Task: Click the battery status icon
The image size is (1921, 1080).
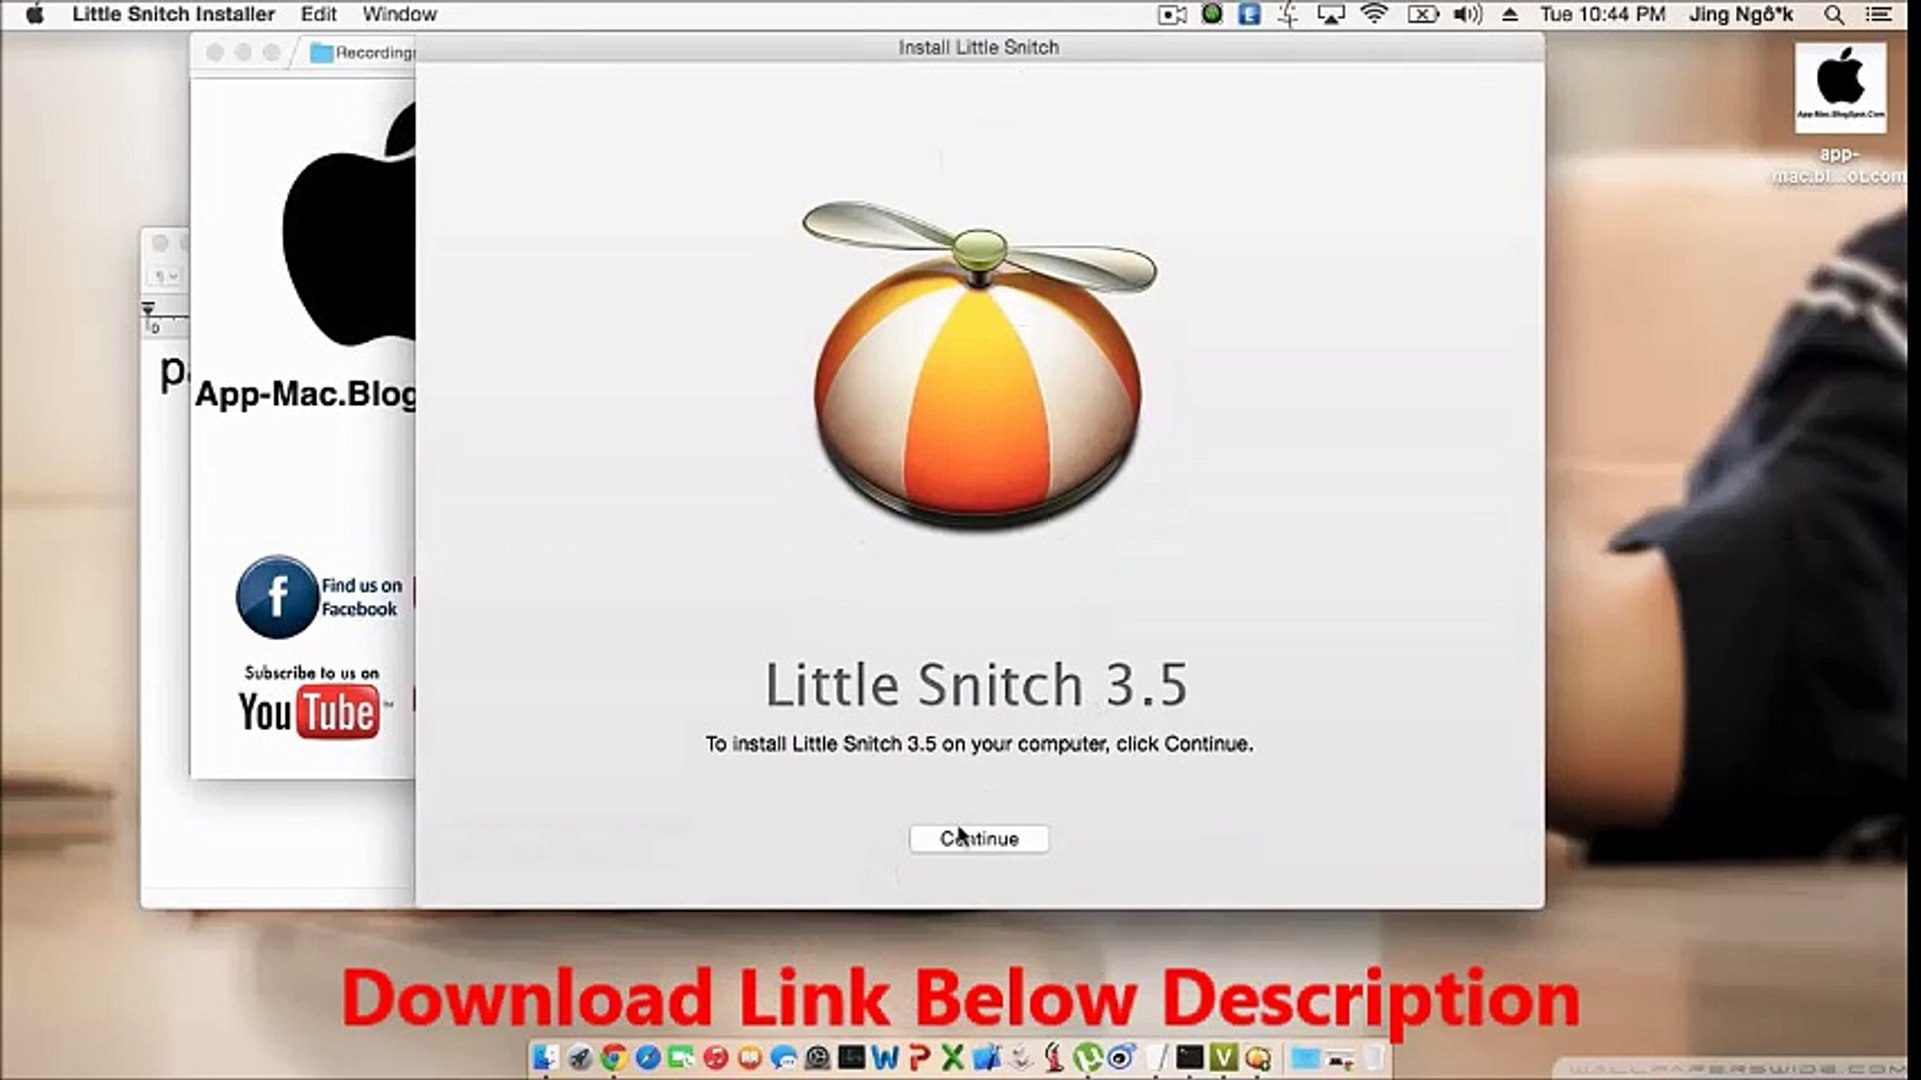Action: pos(1421,14)
